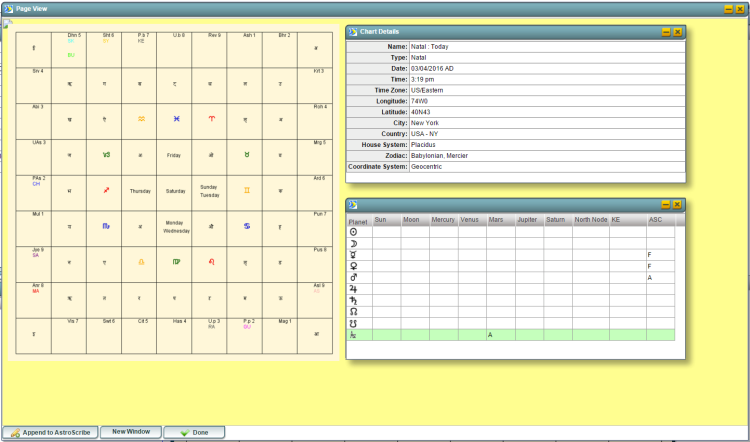This screenshot has height=442, width=750.
Task: Click the Friday cell in the chart
Action: (174, 155)
